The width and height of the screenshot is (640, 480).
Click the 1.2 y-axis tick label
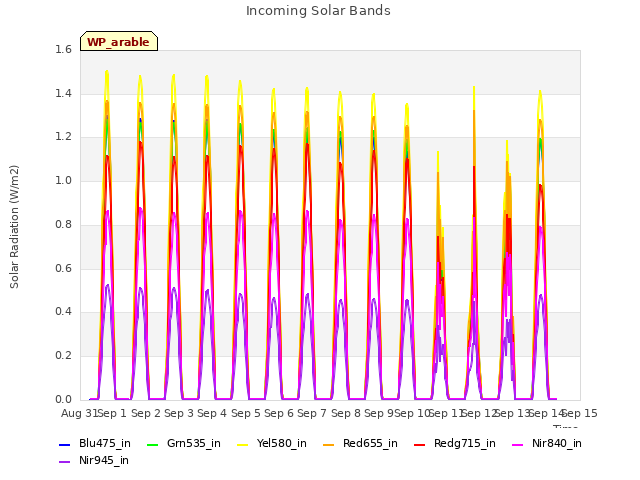click(x=63, y=137)
